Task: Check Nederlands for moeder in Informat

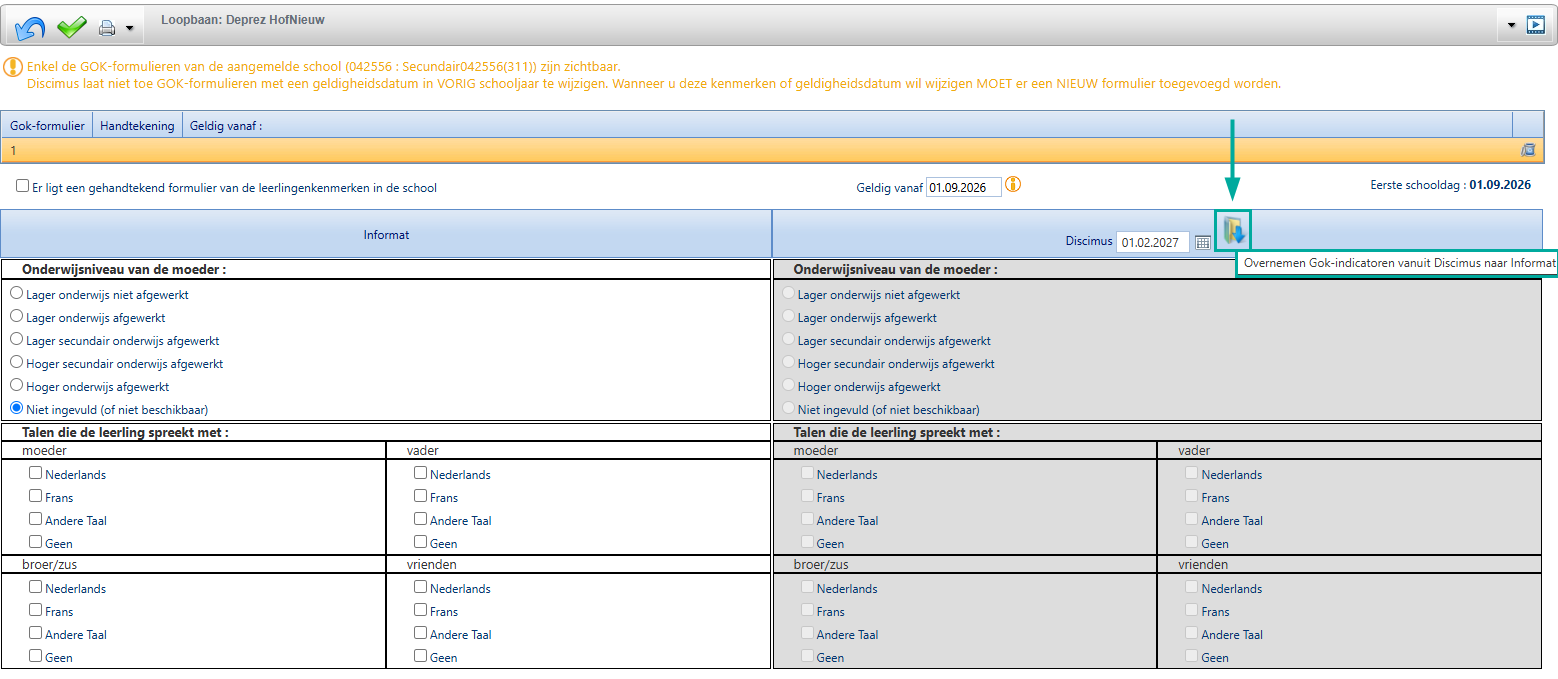Action: click(36, 473)
